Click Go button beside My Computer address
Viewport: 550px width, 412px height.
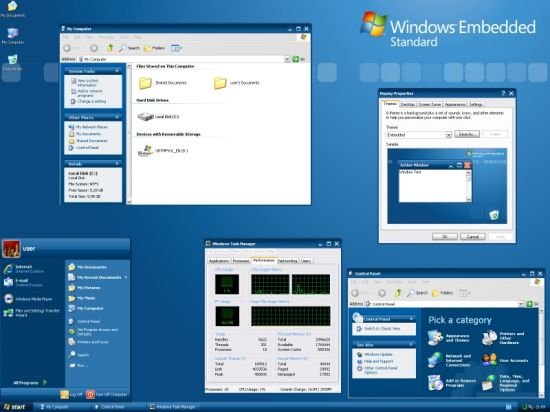[x=299, y=59]
